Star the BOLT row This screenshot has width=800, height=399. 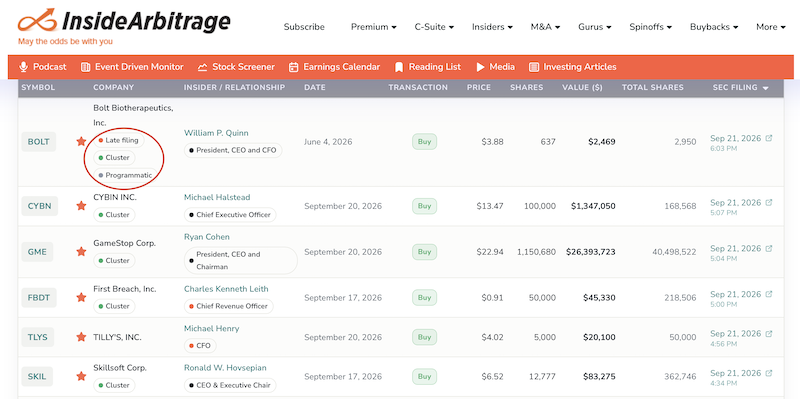pyautogui.click(x=81, y=141)
